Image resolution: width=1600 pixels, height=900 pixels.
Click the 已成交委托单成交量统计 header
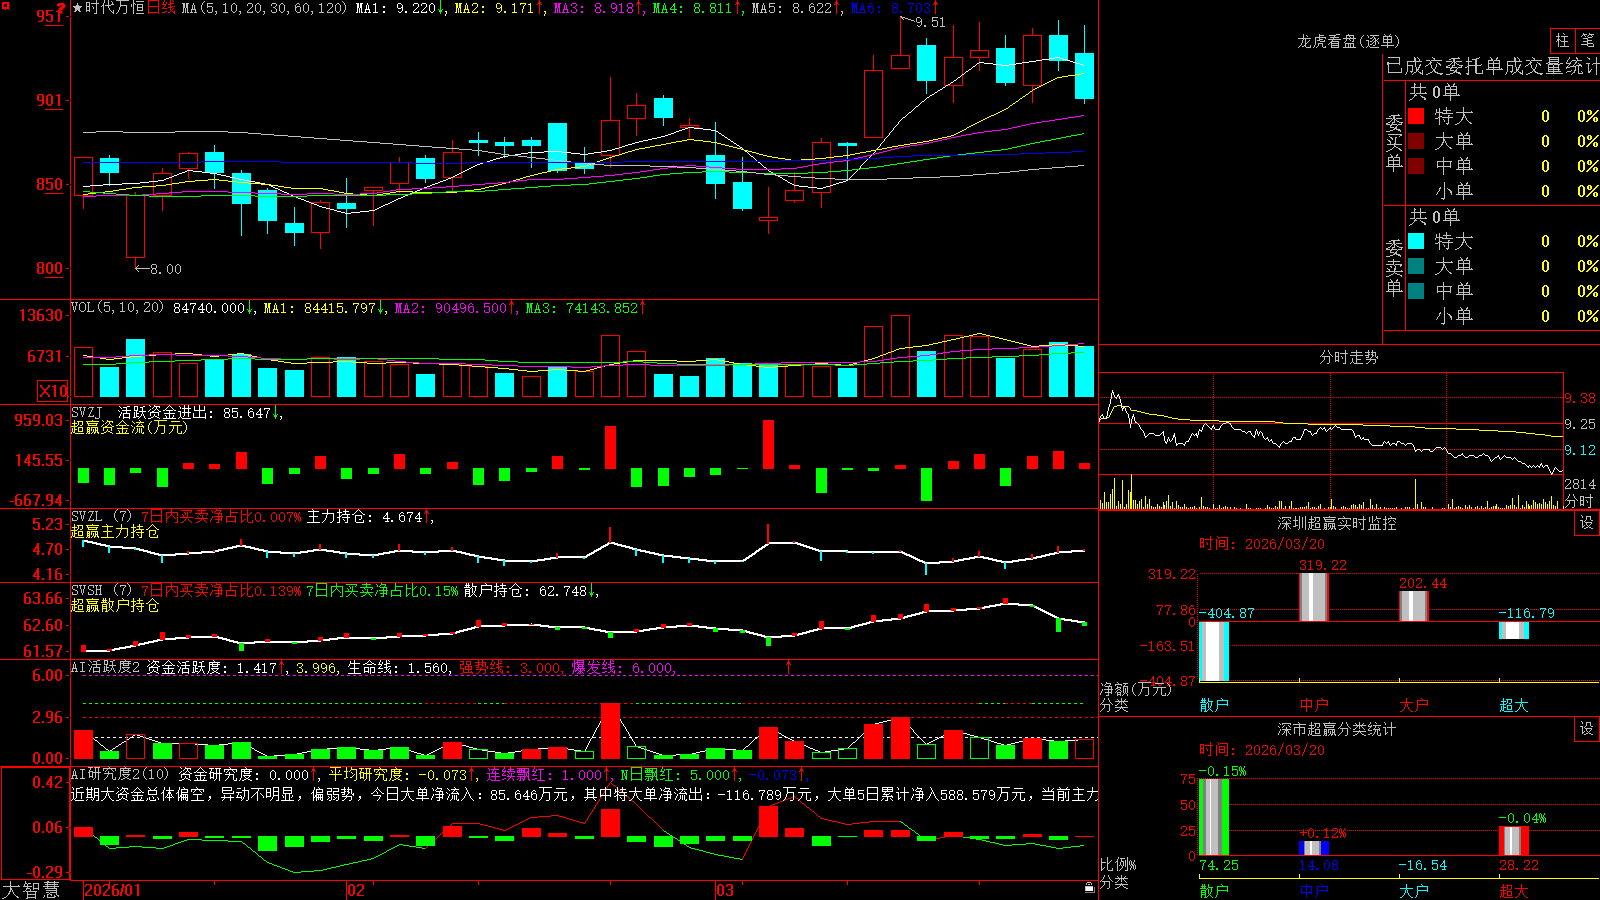(x=1492, y=66)
